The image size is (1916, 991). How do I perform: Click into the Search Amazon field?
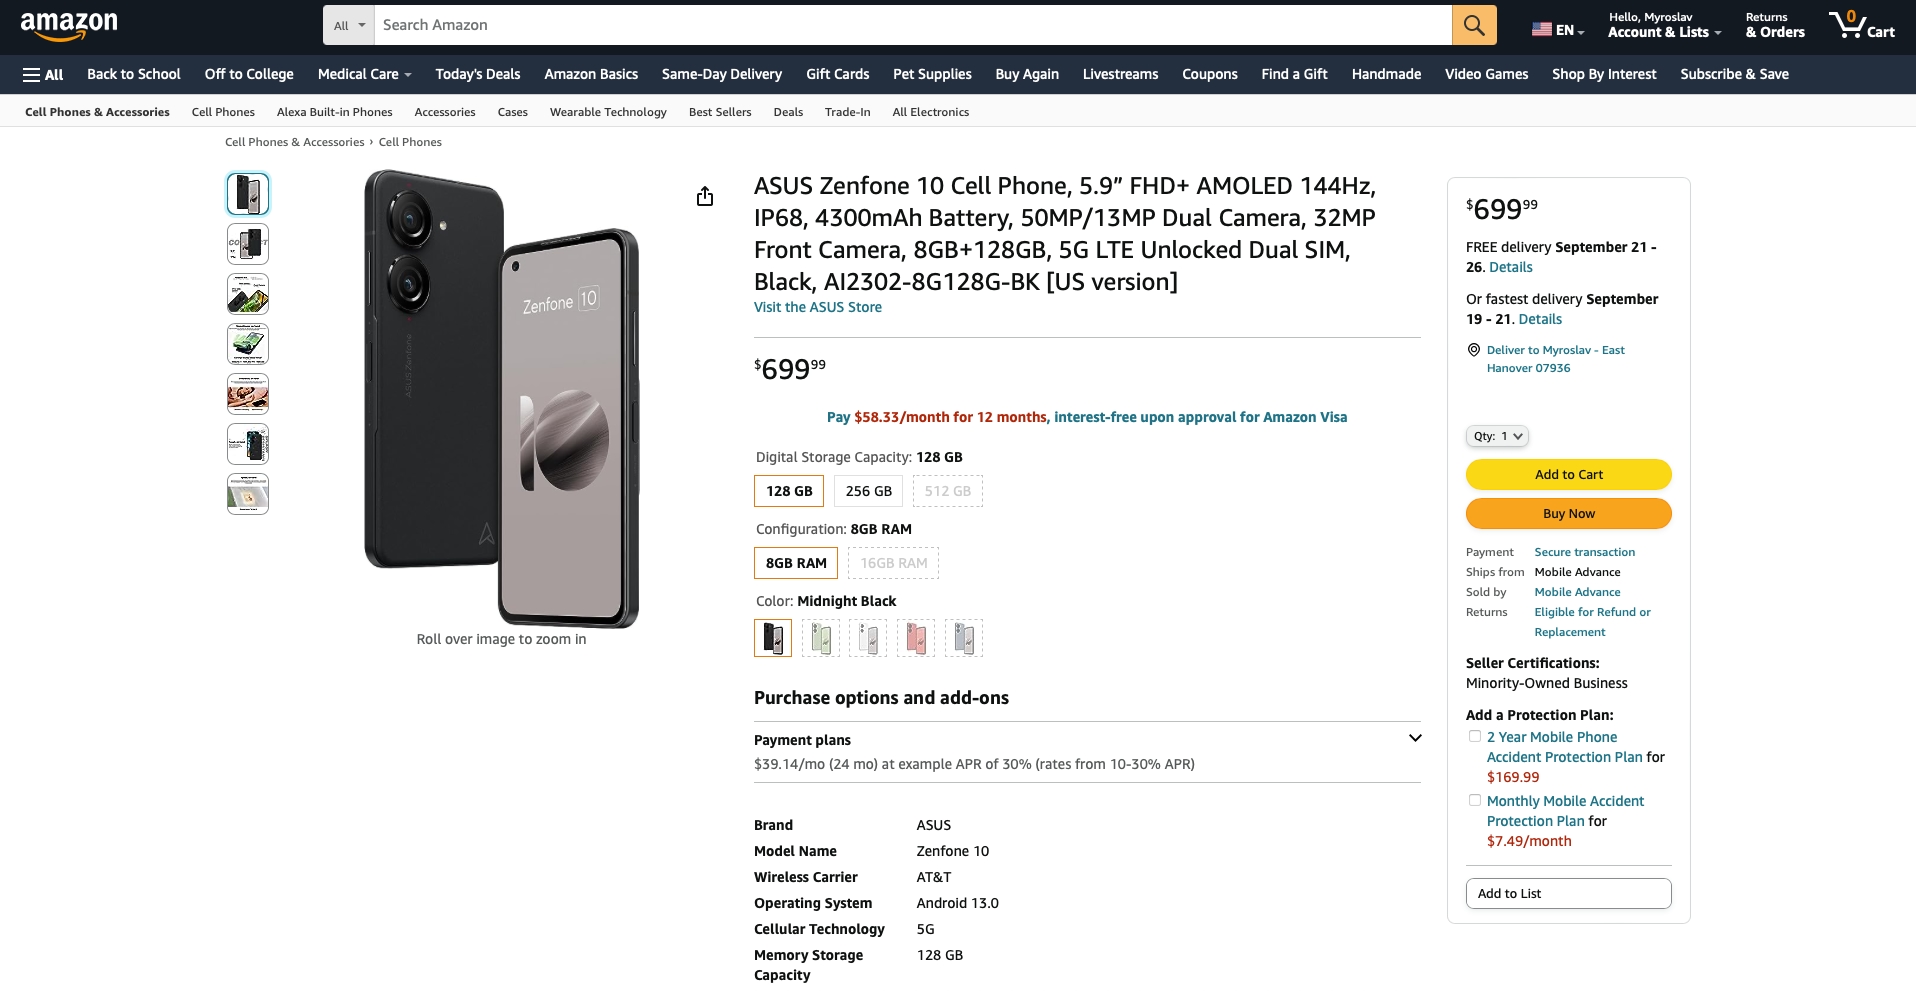coord(913,25)
